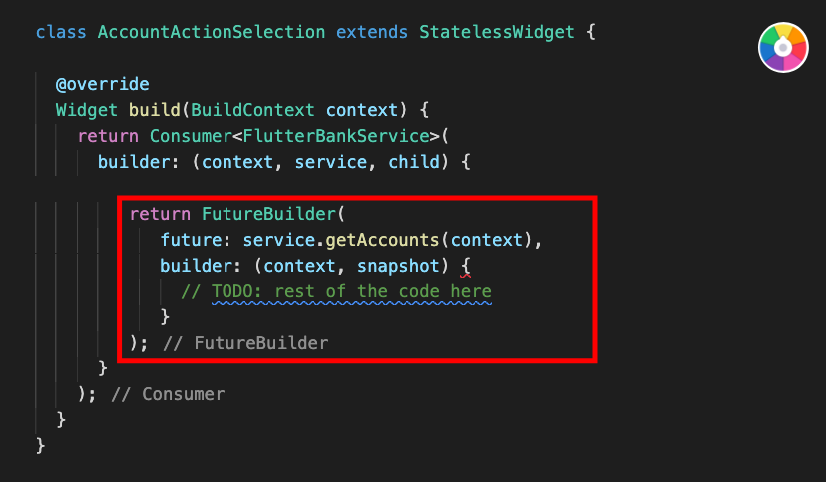The image size is (826, 482).
Task: Click the child parameter in the builder
Action: (x=414, y=162)
